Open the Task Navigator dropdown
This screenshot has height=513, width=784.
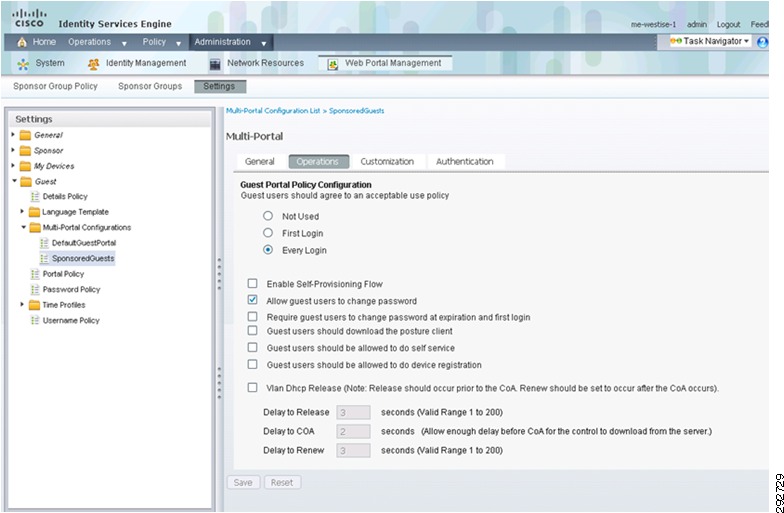(746, 42)
